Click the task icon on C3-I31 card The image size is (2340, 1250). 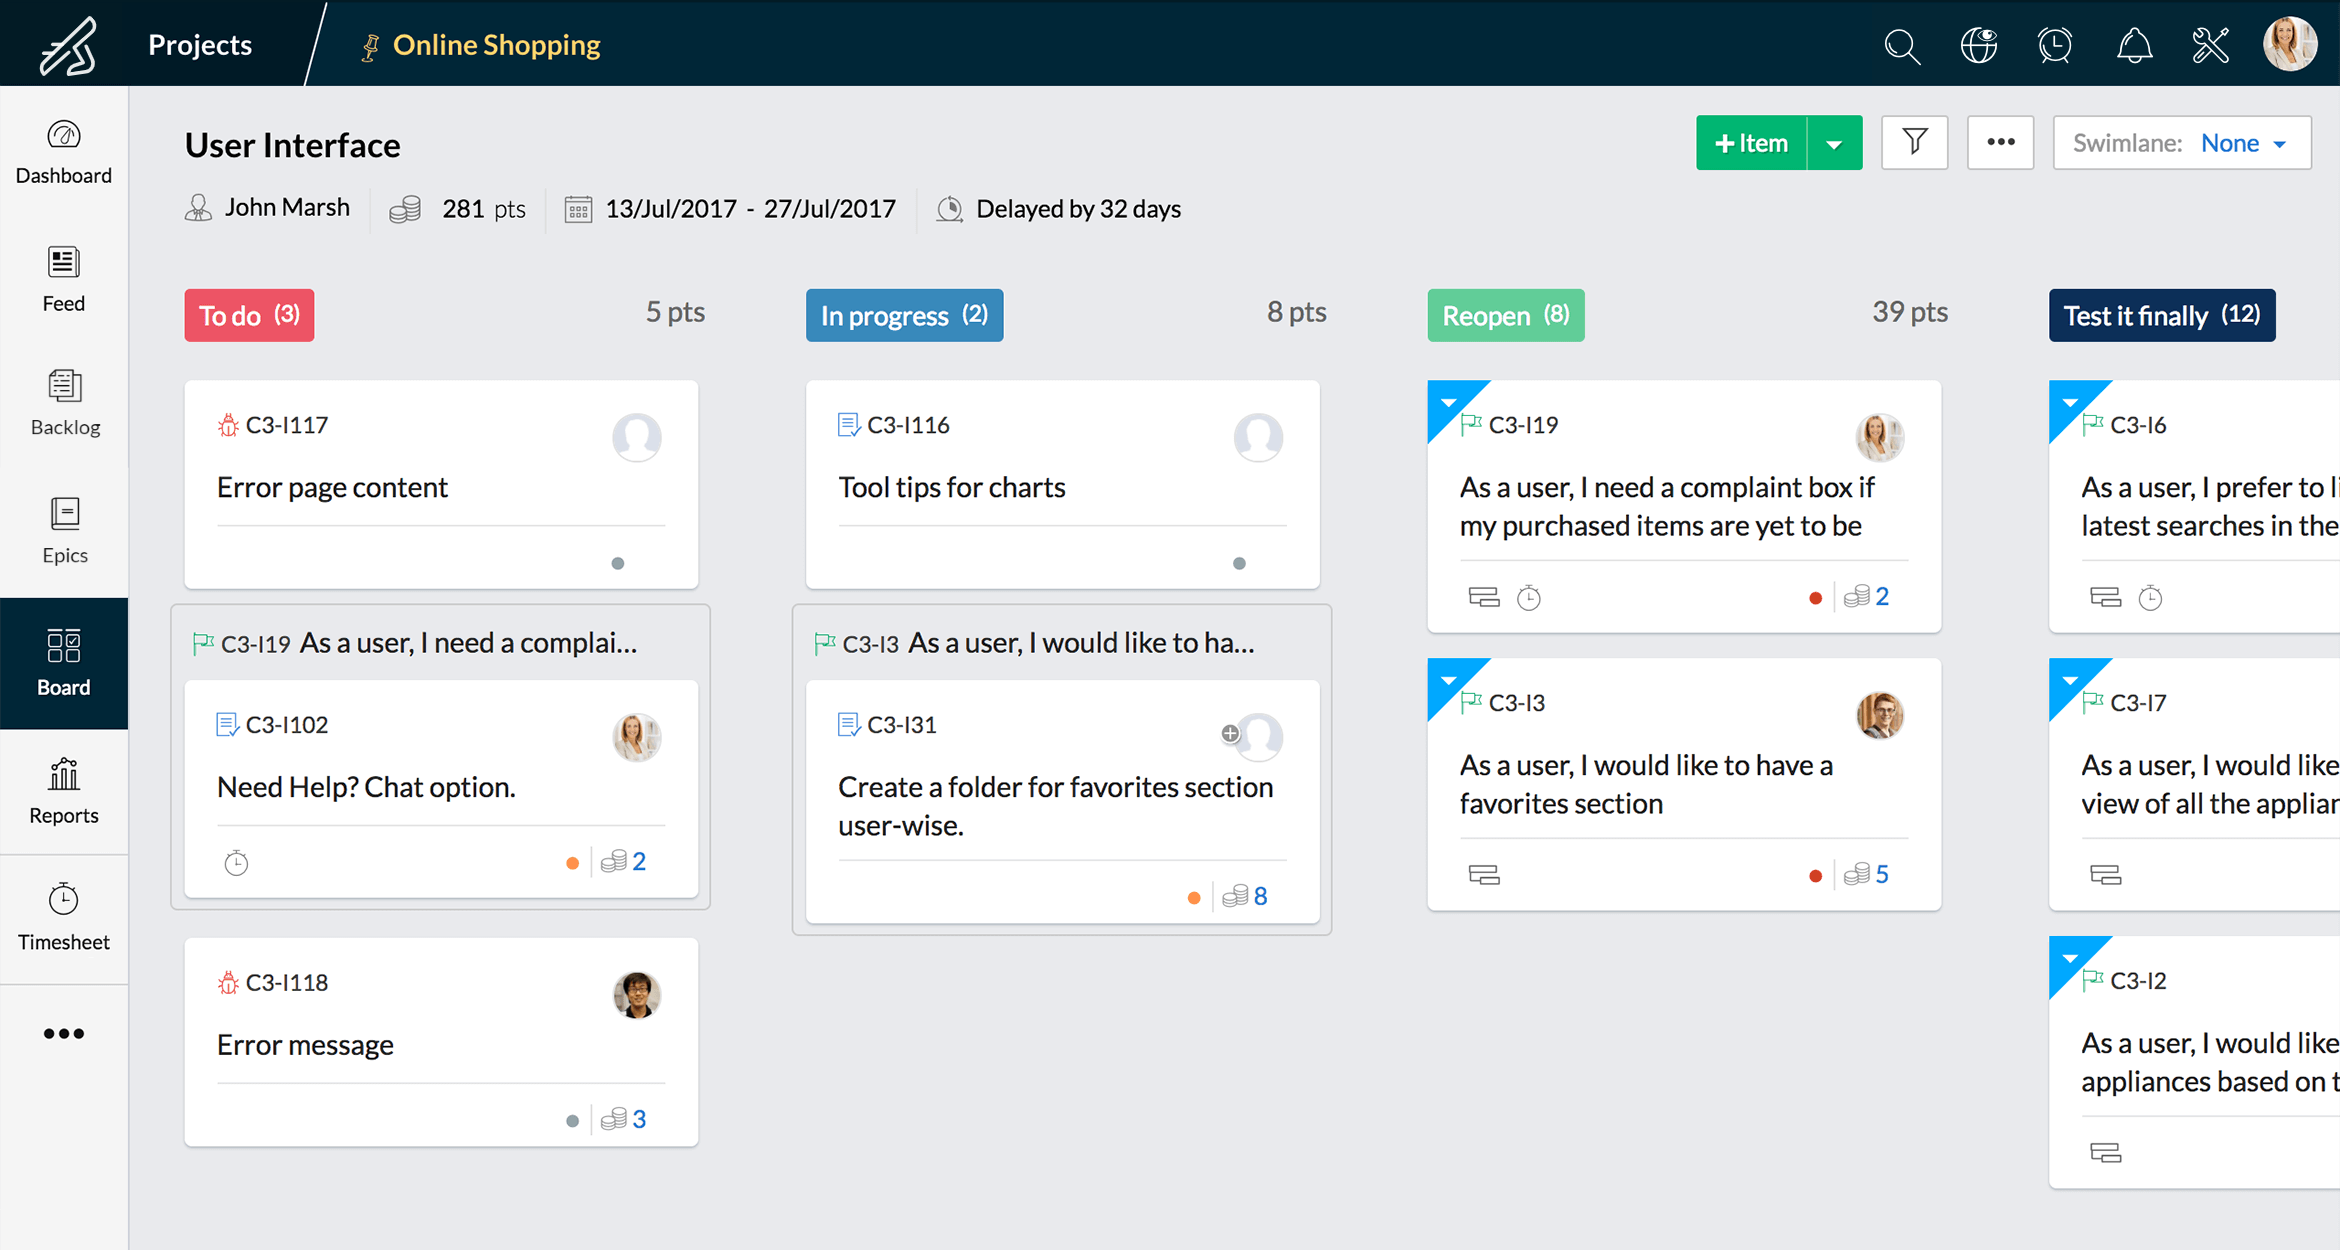[x=849, y=725]
